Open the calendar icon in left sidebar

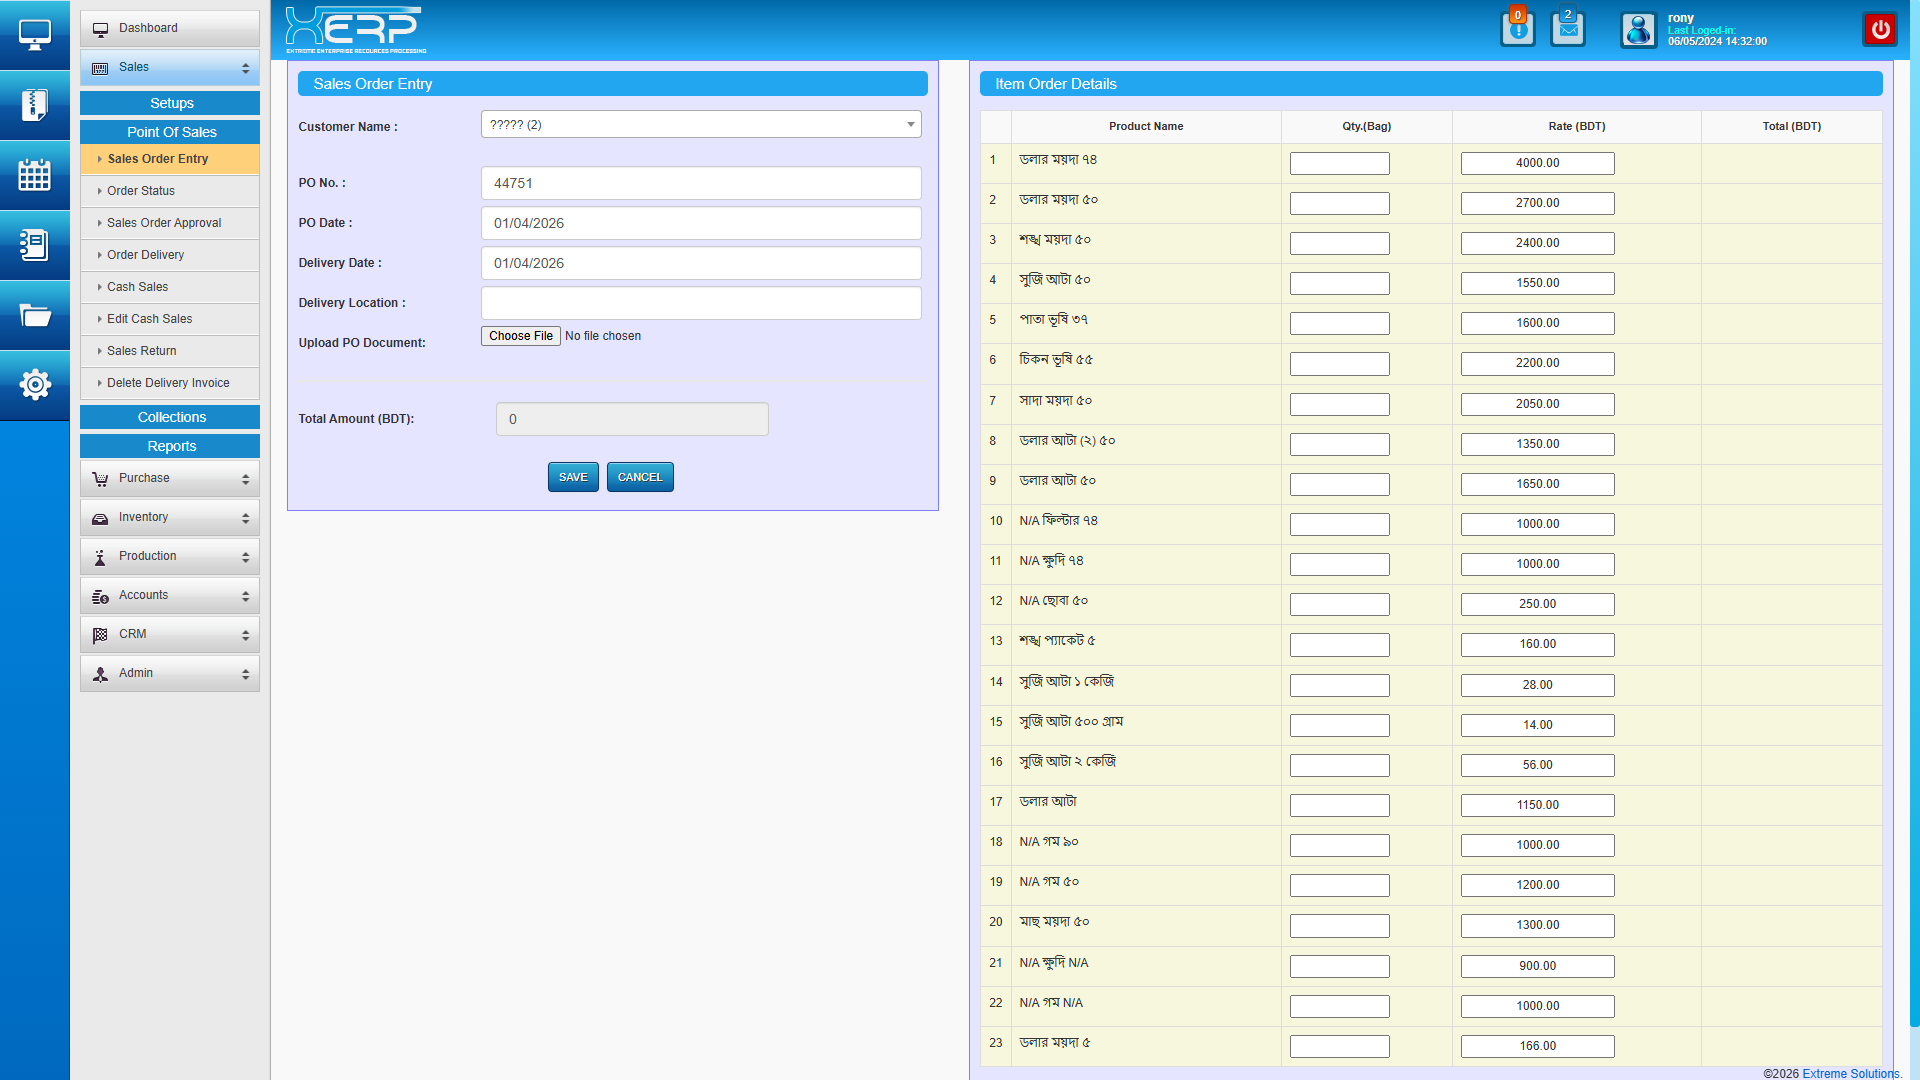34,175
